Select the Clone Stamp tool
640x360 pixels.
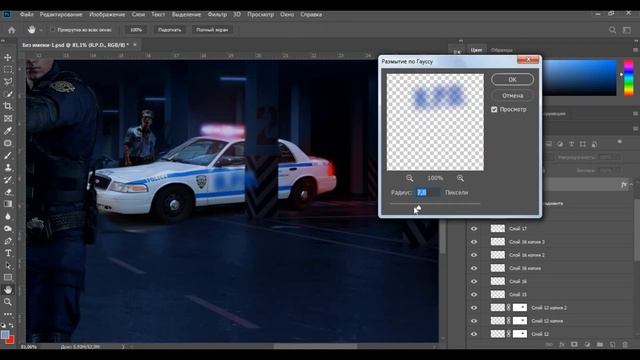(x=8, y=167)
